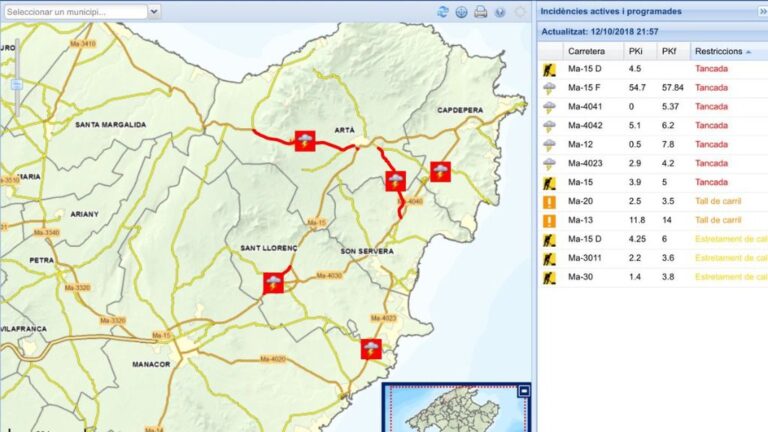Image resolution: width=768 pixels, height=432 pixels.
Task: Click roadworks icon in the Ma-15 D 4.5 row
Action: [x=548, y=69]
